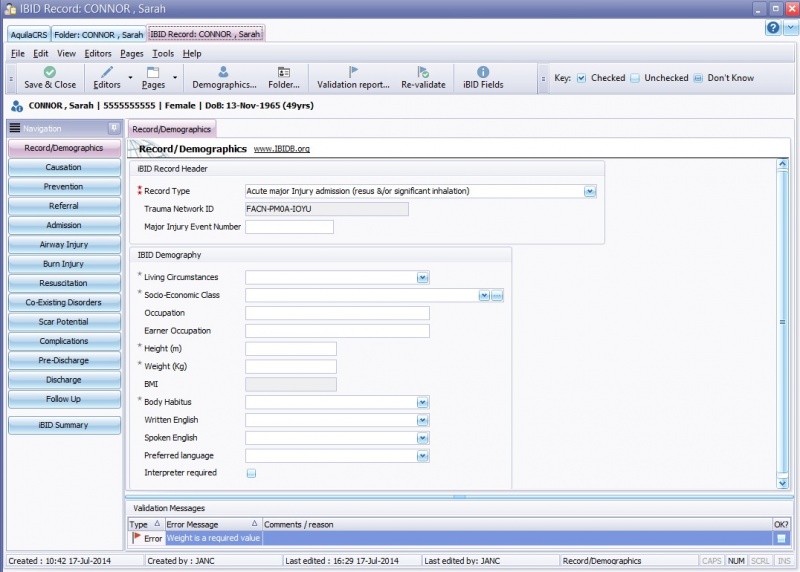800x572 pixels.
Task: Open the Validation report flag icon
Action: tap(353, 73)
